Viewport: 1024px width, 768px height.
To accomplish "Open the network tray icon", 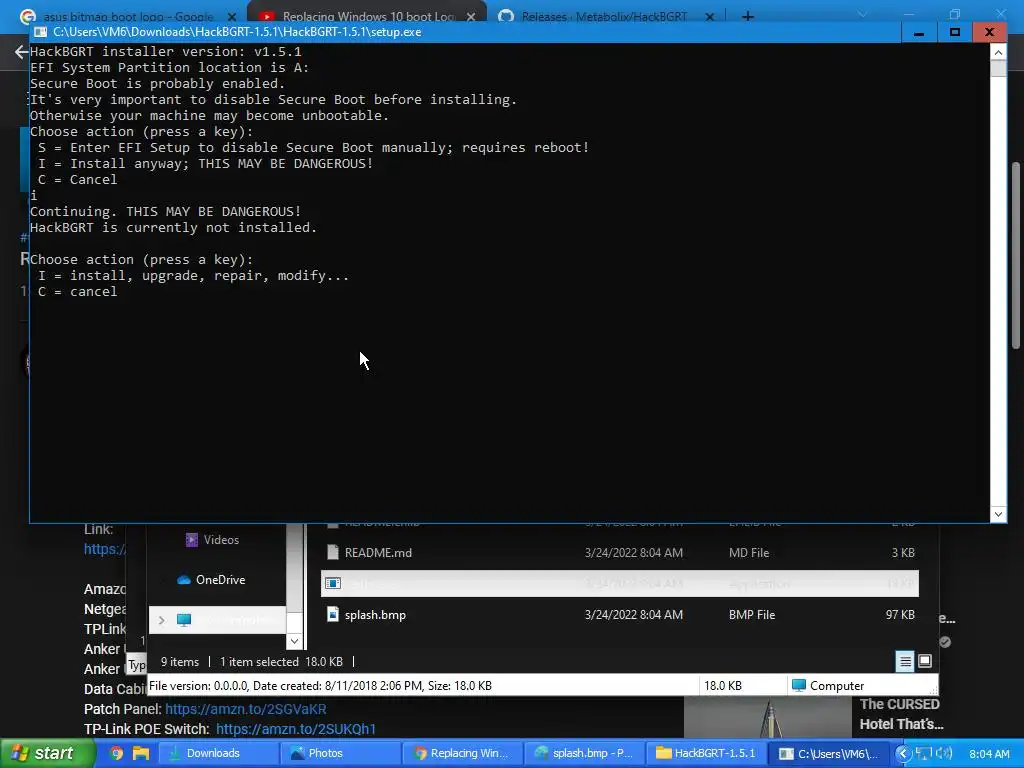I will click(x=924, y=754).
